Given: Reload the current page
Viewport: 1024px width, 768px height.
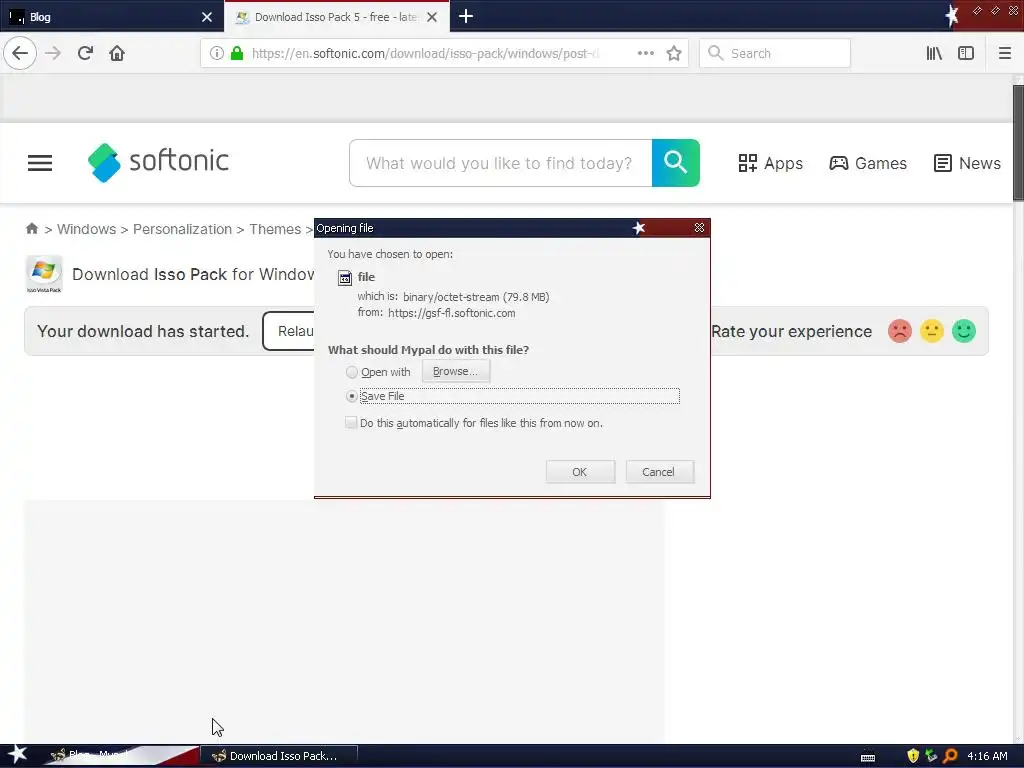Looking at the screenshot, I should point(85,53).
